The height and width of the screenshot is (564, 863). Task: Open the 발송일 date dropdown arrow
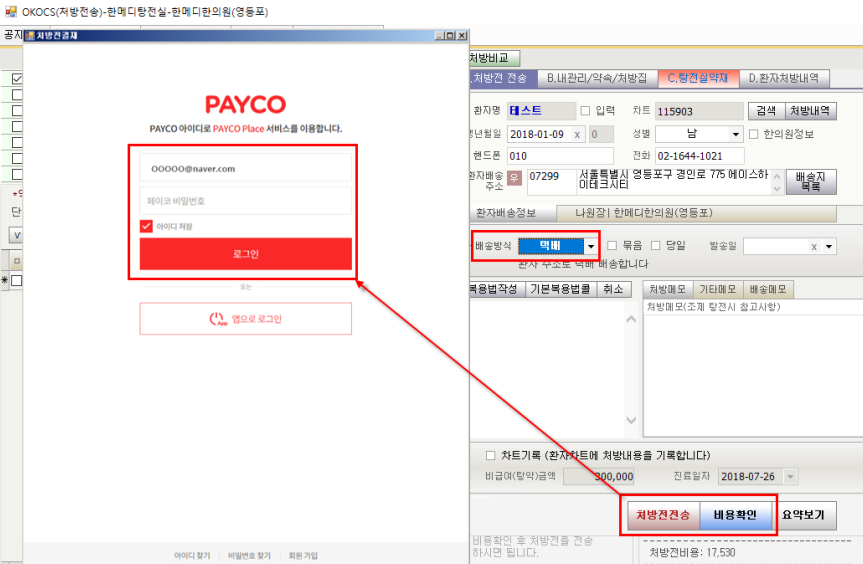click(829, 247)
